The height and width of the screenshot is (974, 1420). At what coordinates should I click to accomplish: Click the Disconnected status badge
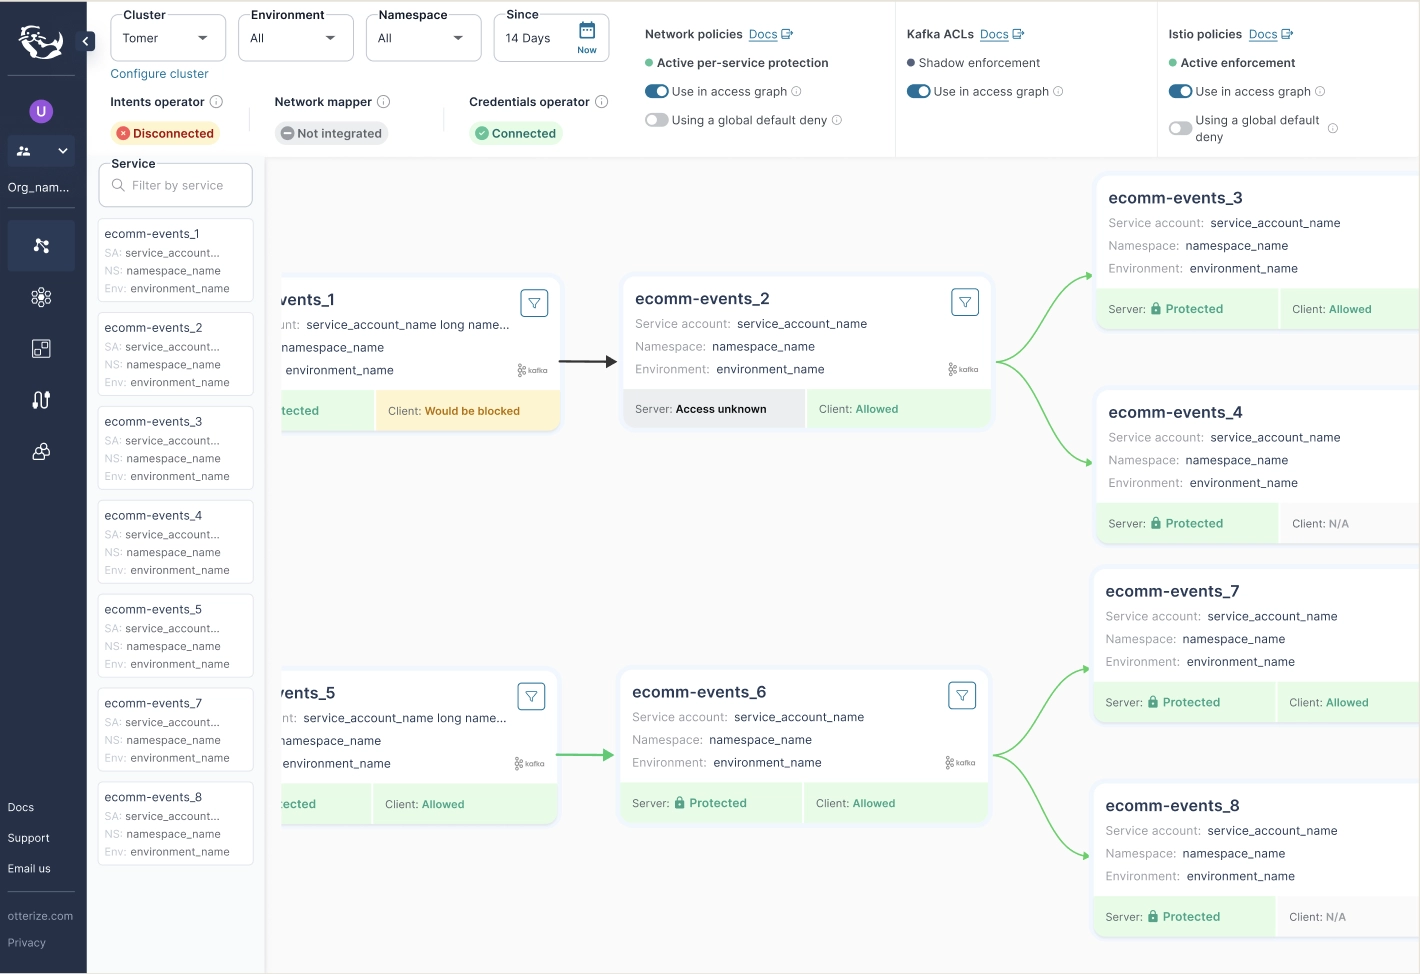coord(165,133)
